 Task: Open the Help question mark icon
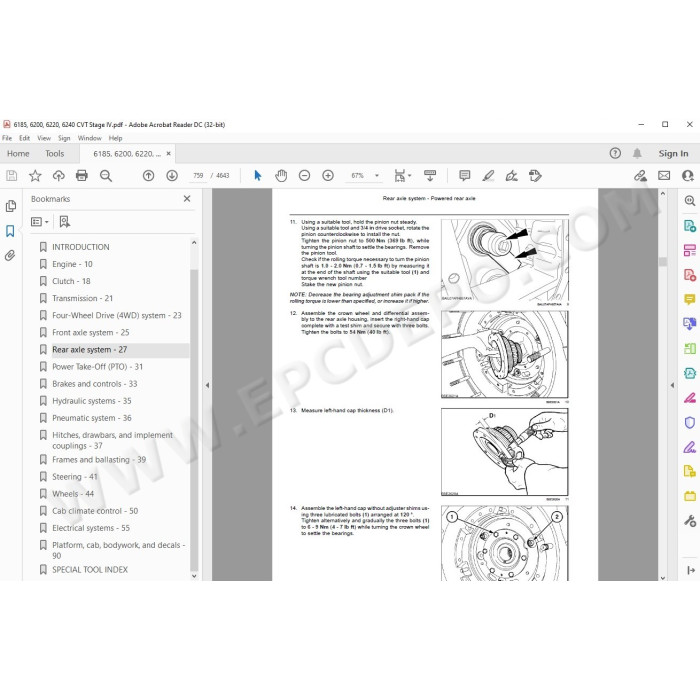tap(615, 153)
